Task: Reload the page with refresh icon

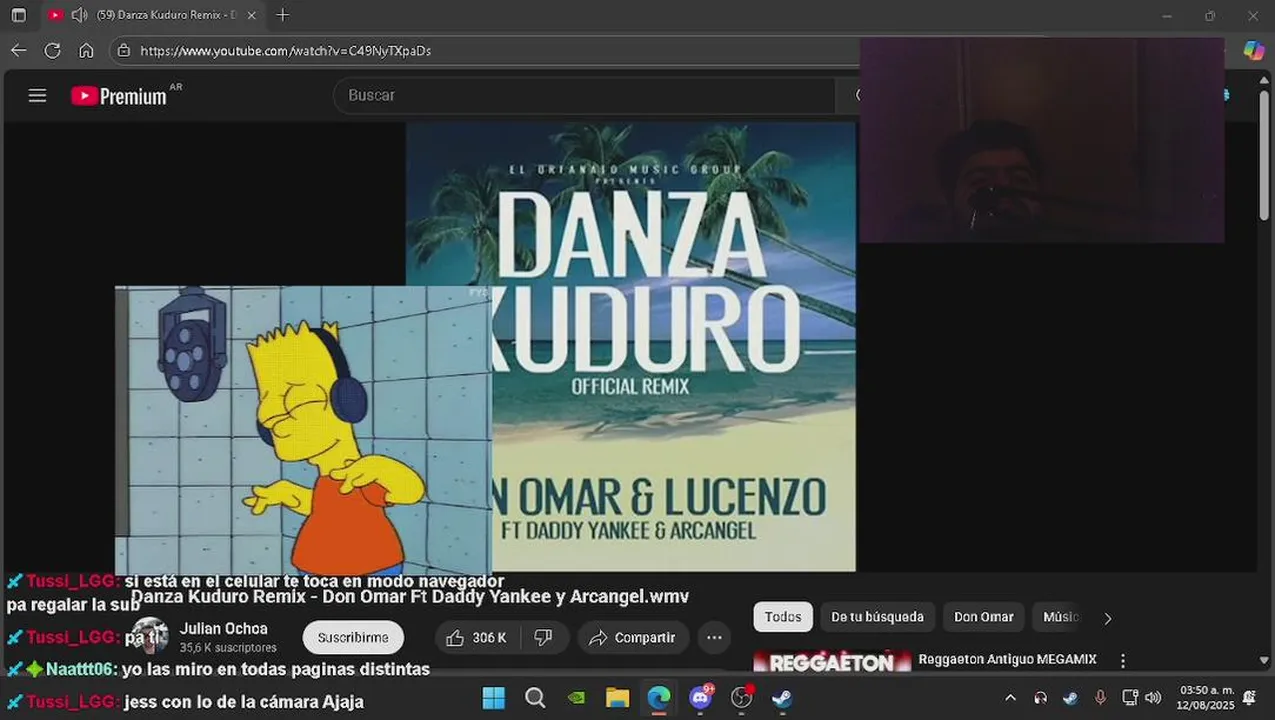Action: [52, 50]
